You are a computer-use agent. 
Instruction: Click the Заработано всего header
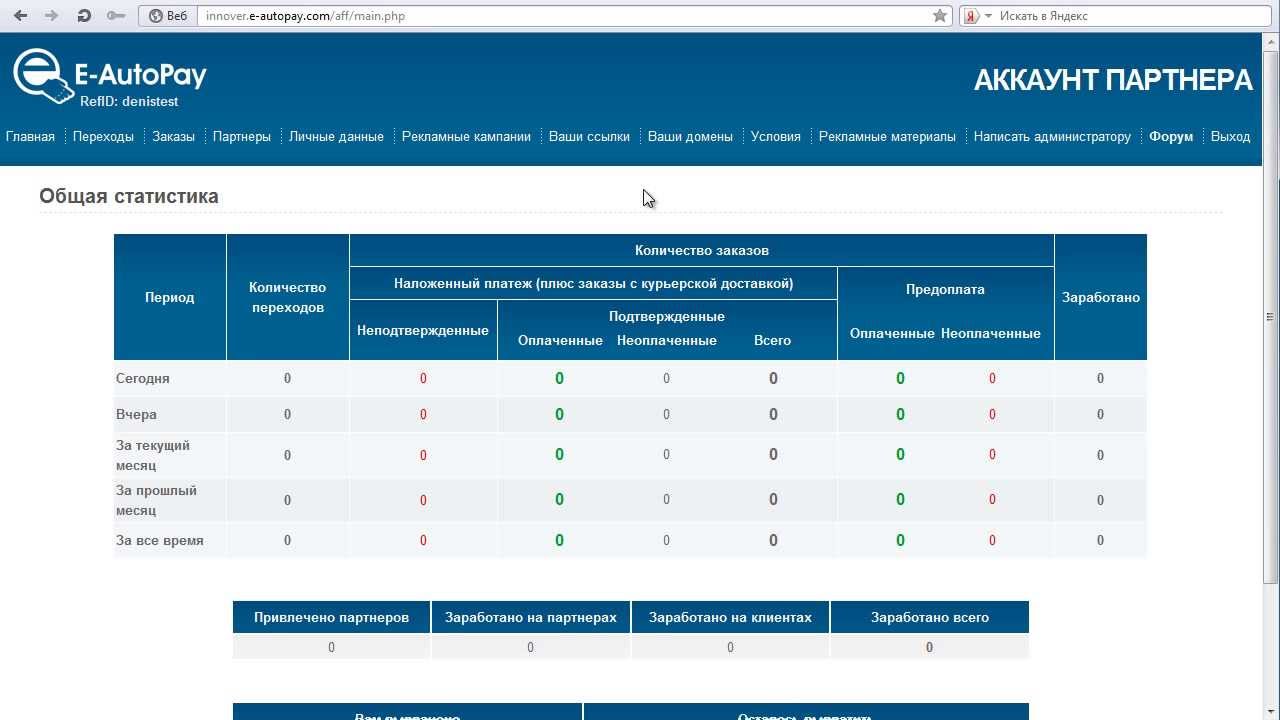(x=930, y=617)
